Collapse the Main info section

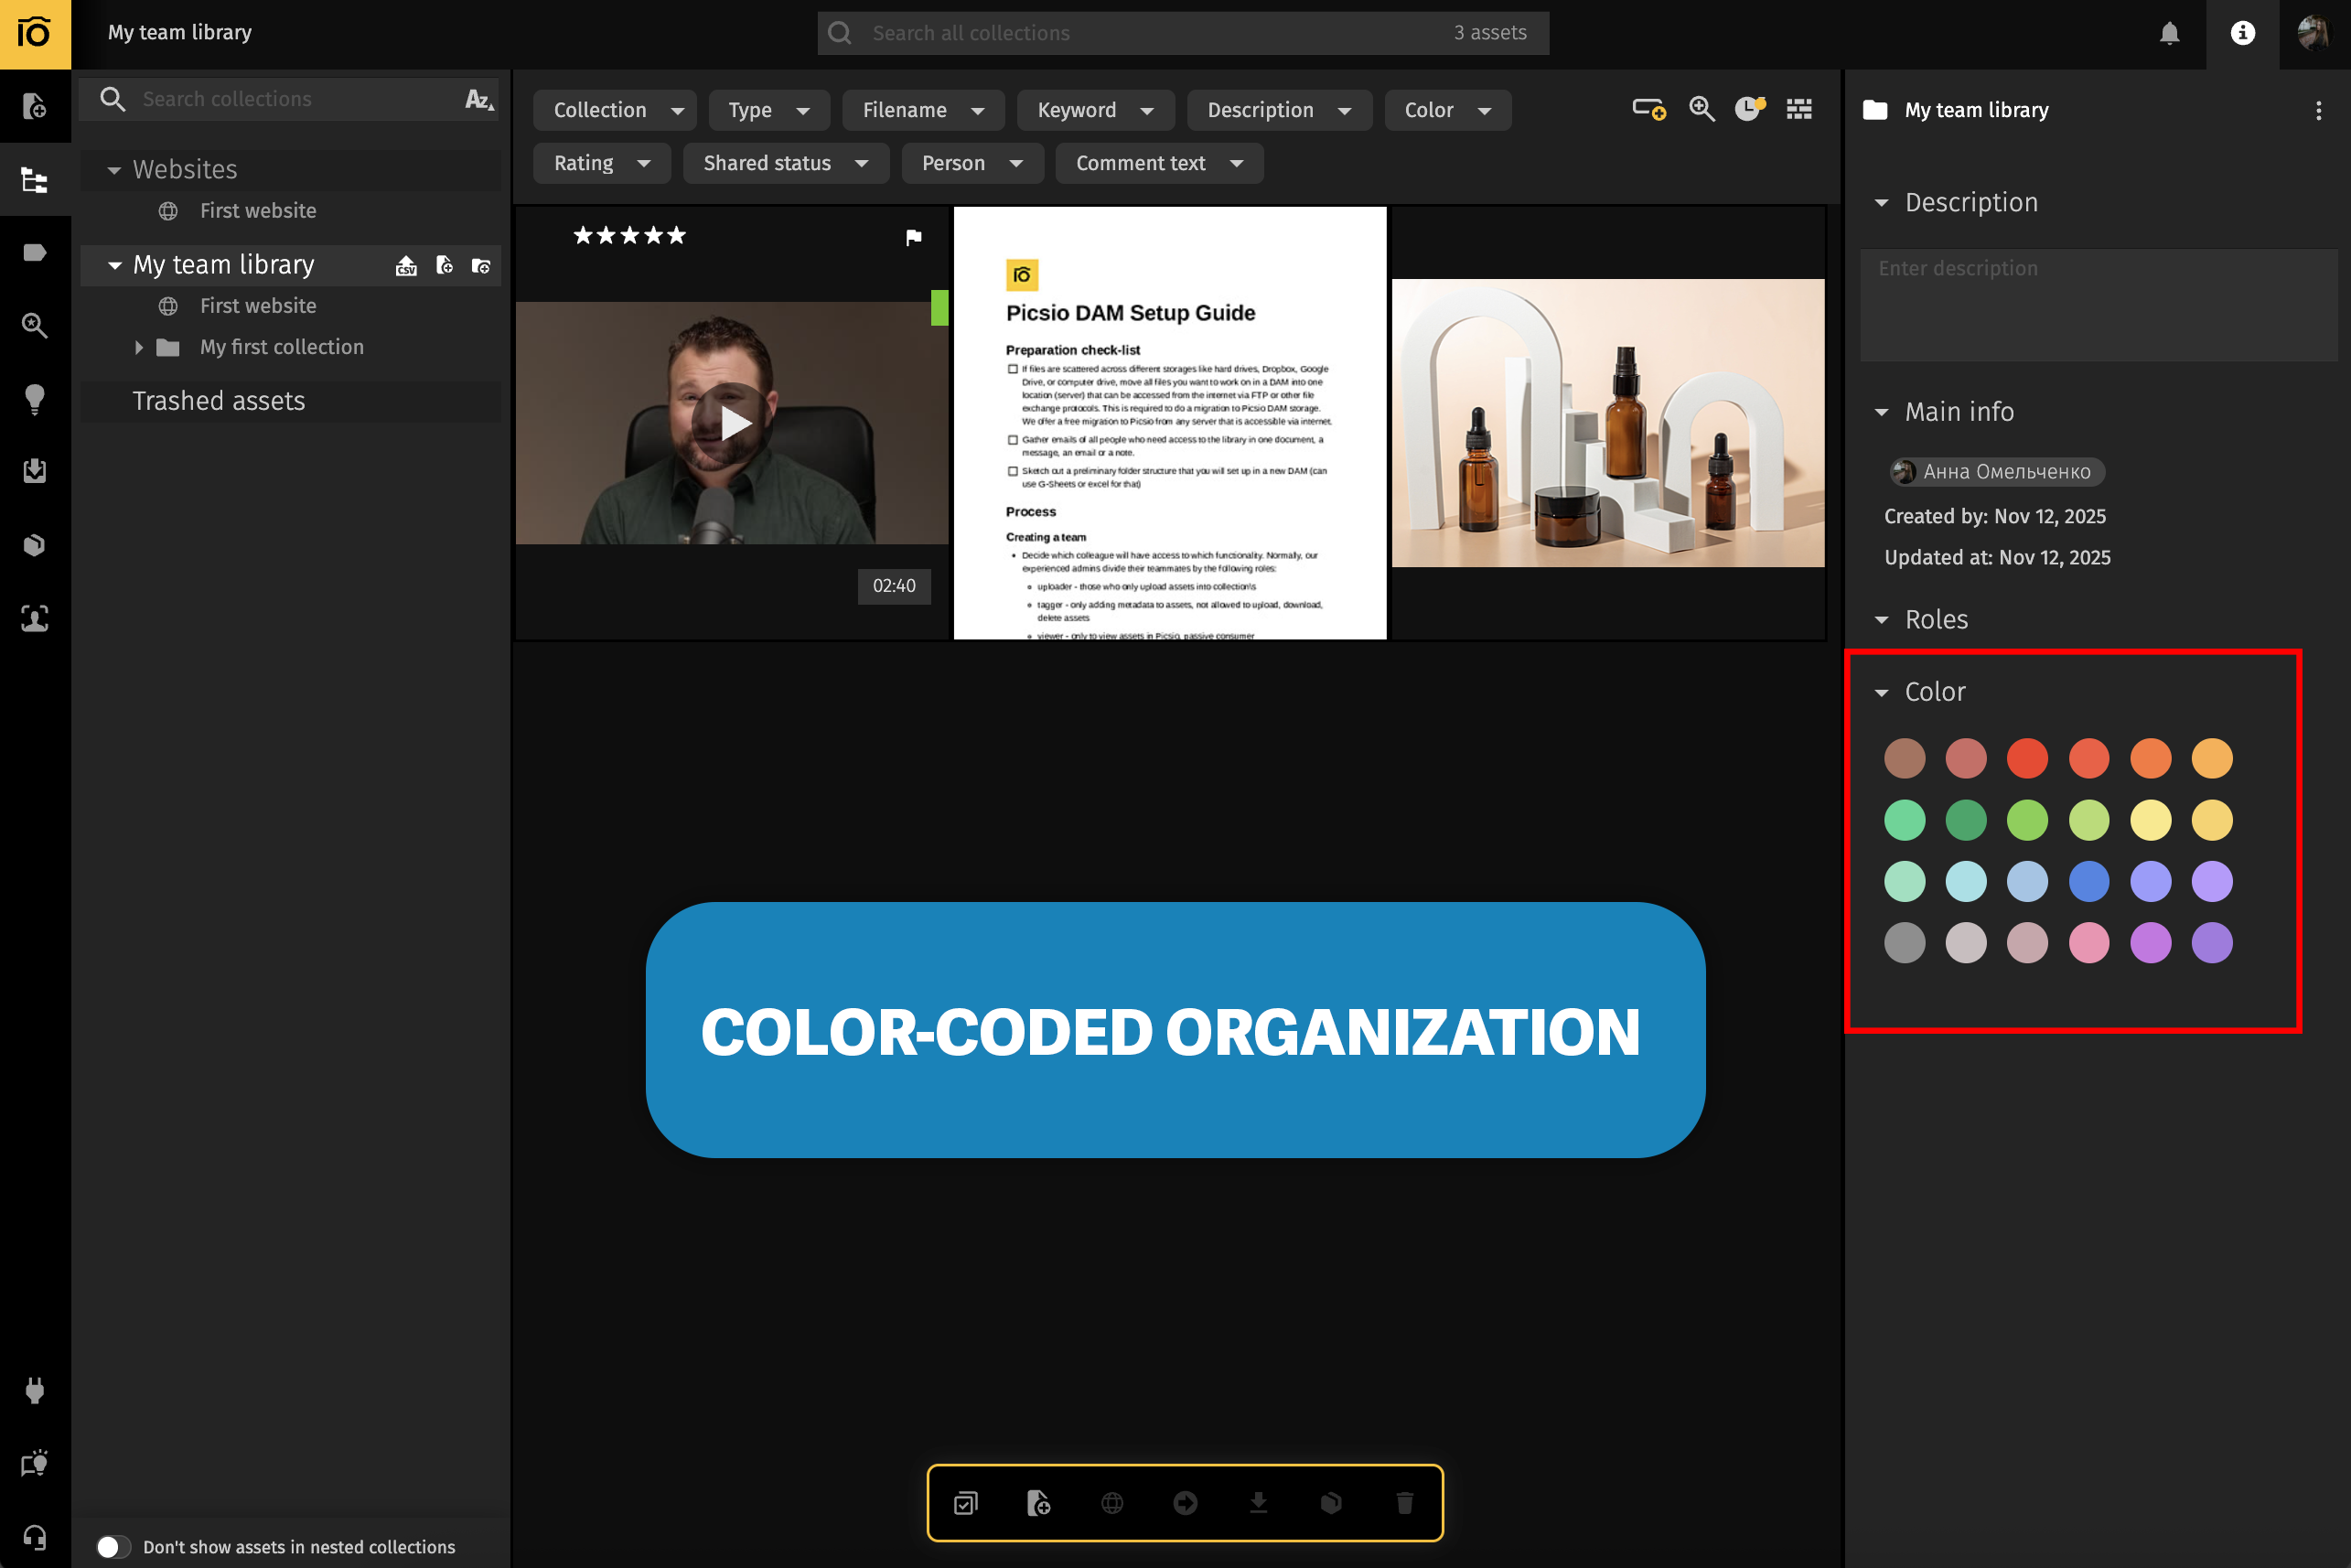pos(1881,412)
